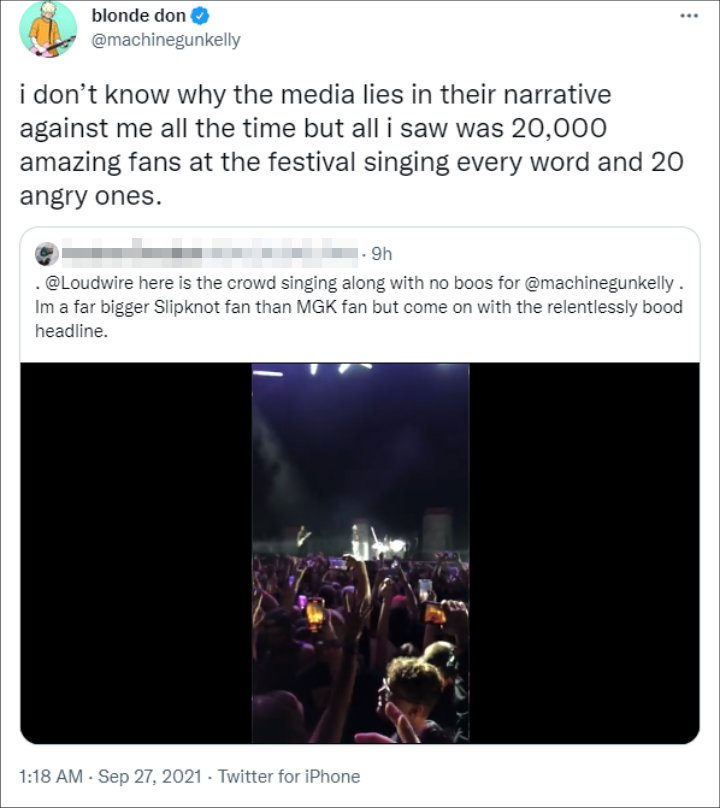Click the right black area of video player
Image resolution: width=720 pixels, height=808 pixels.
click(x=584, y=554)
